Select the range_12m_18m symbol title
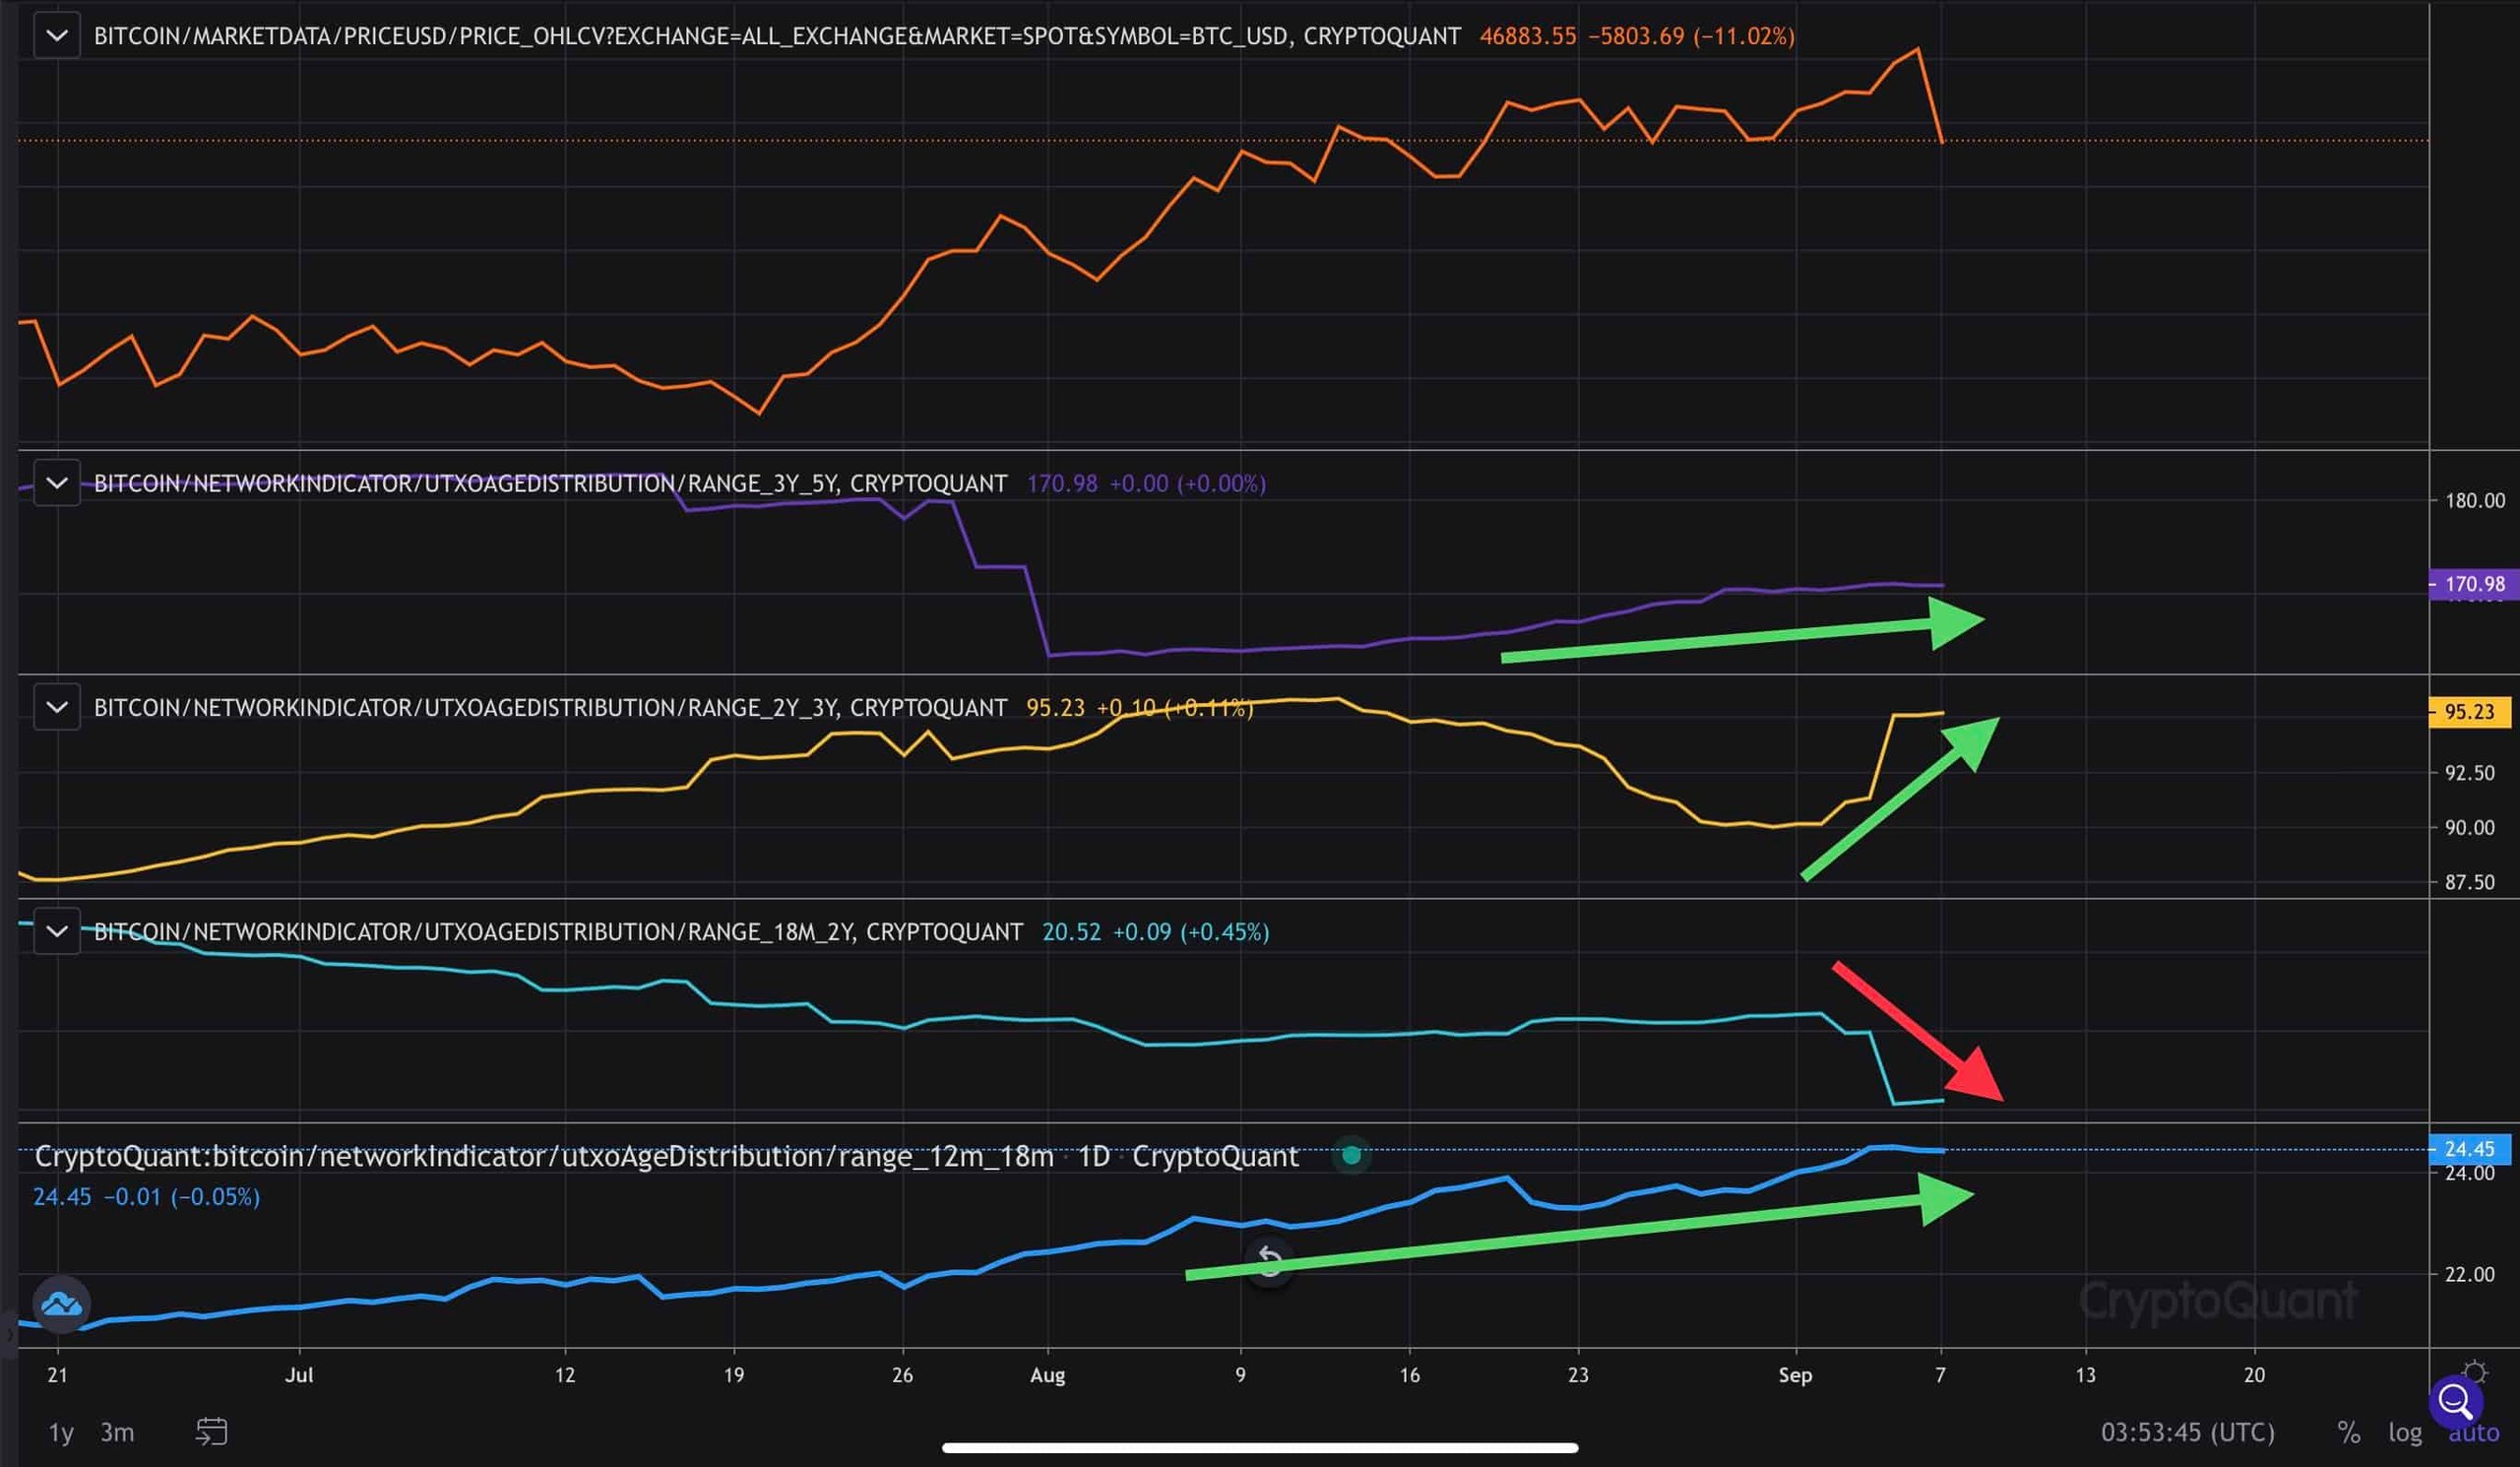The height and width of the screenshot is (1467, 2520). point(667,1156)
